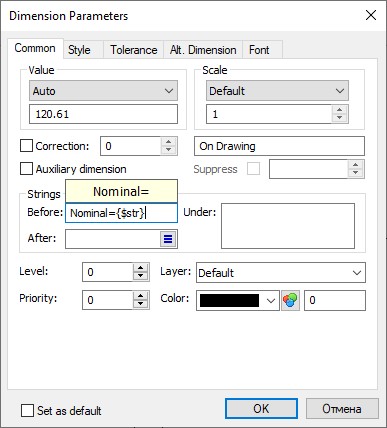Viewport: 387px width, 428px height.
Task: Increase the Scale factor spinner
Action: coord(339,110)
